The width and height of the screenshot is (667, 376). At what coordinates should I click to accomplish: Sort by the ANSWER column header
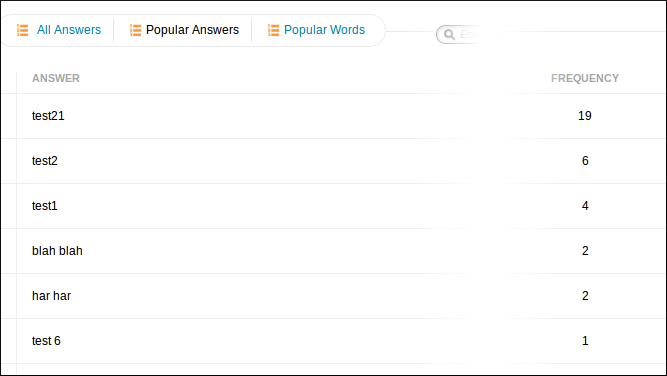56,78
